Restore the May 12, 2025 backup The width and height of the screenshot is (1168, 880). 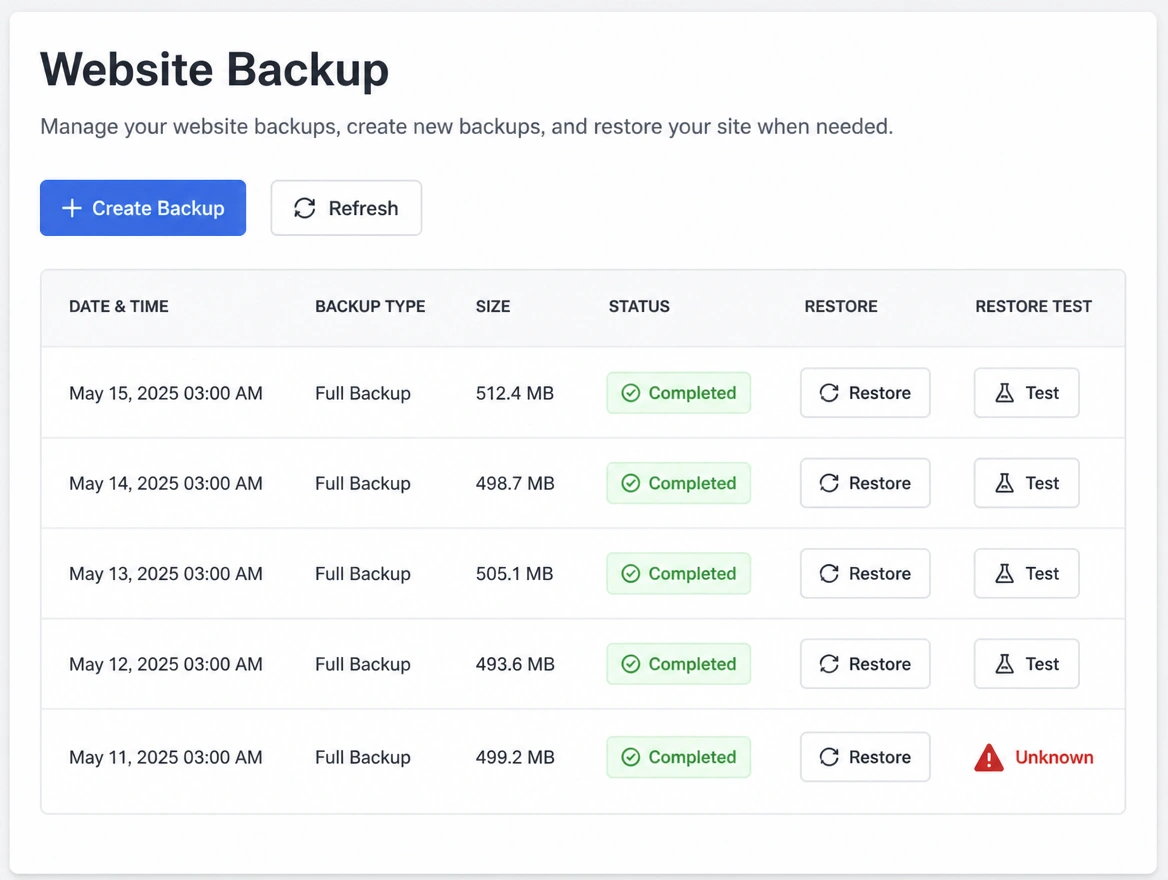[865, 663]
